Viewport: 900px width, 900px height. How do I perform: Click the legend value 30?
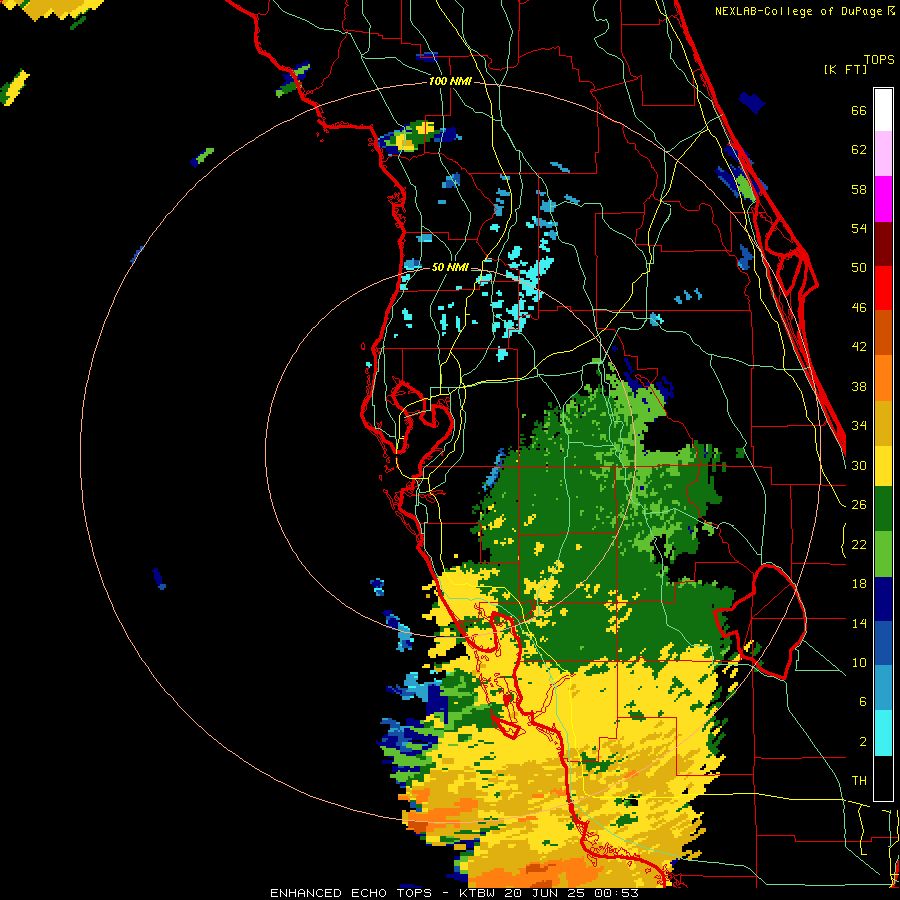(x=859, y=465)
